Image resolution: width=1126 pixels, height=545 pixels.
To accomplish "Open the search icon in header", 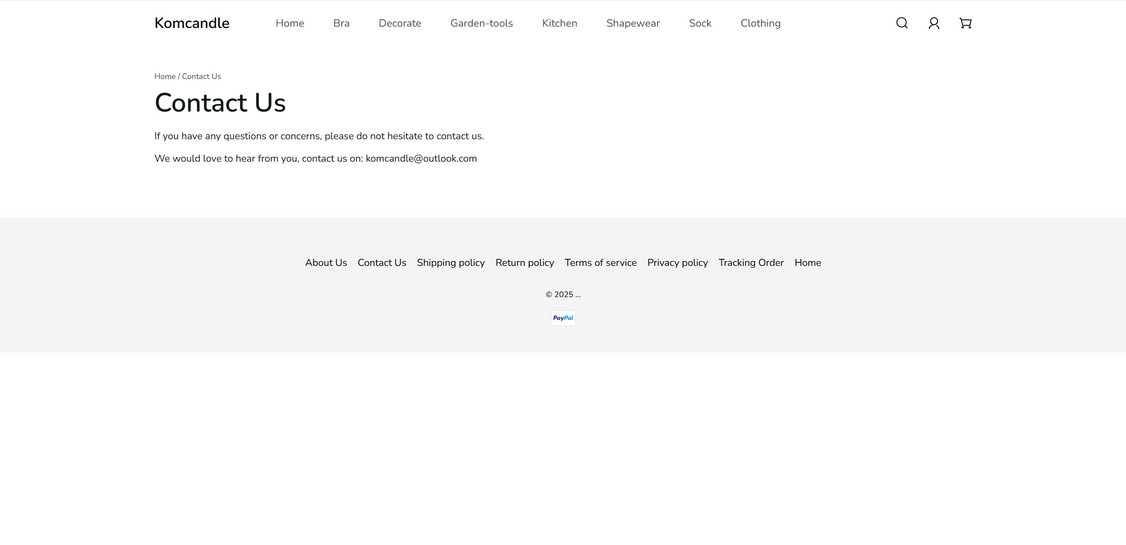I will 902,23.
